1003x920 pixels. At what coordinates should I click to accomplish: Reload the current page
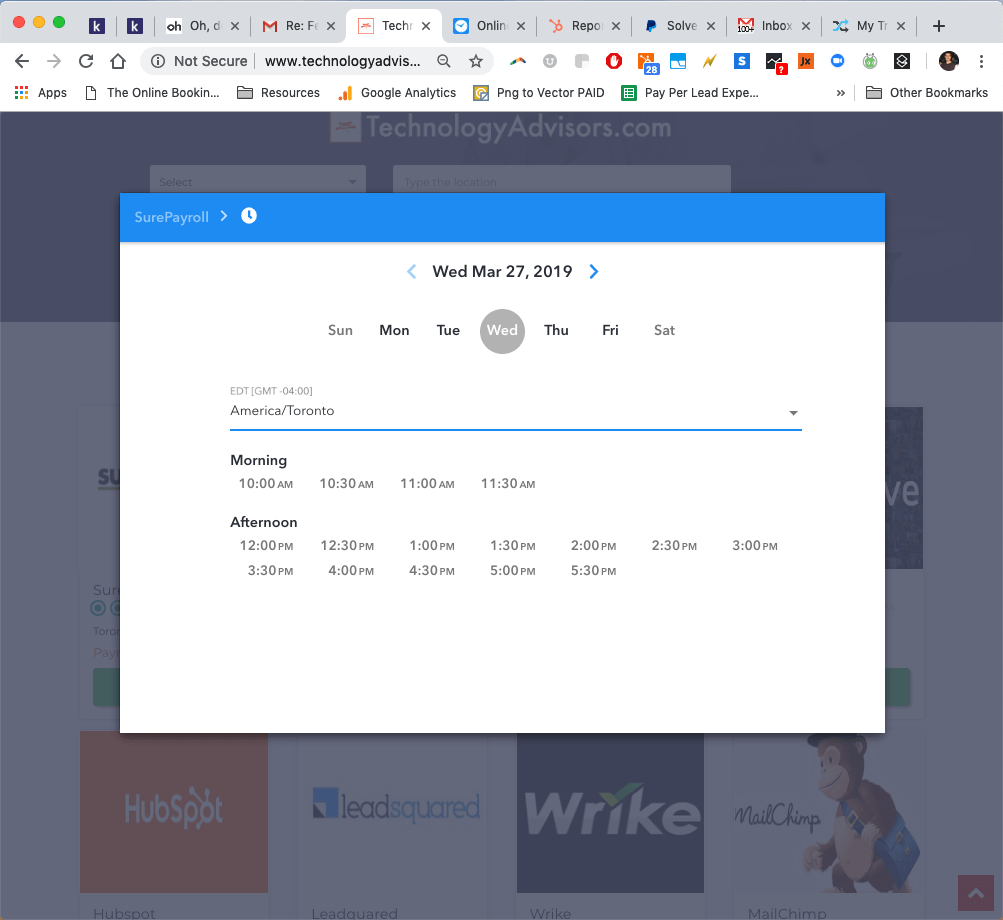click(x=86, y=61)
